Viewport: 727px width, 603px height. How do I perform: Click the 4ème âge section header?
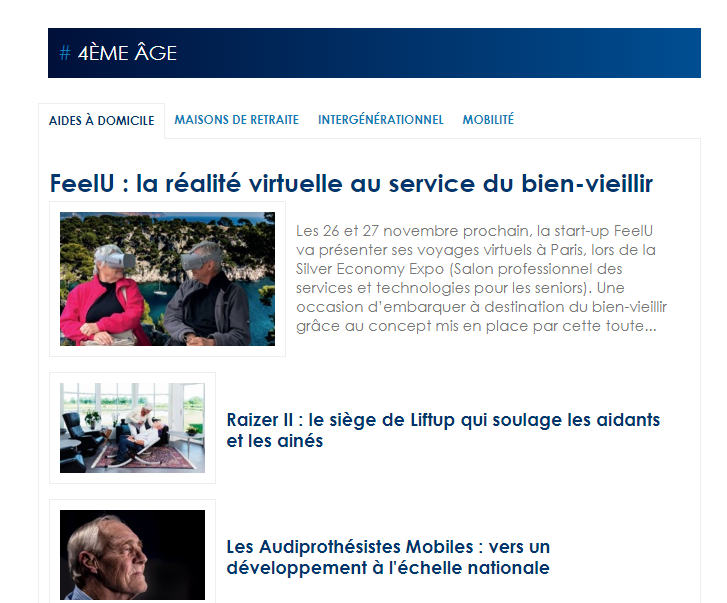tap(374, 53)
